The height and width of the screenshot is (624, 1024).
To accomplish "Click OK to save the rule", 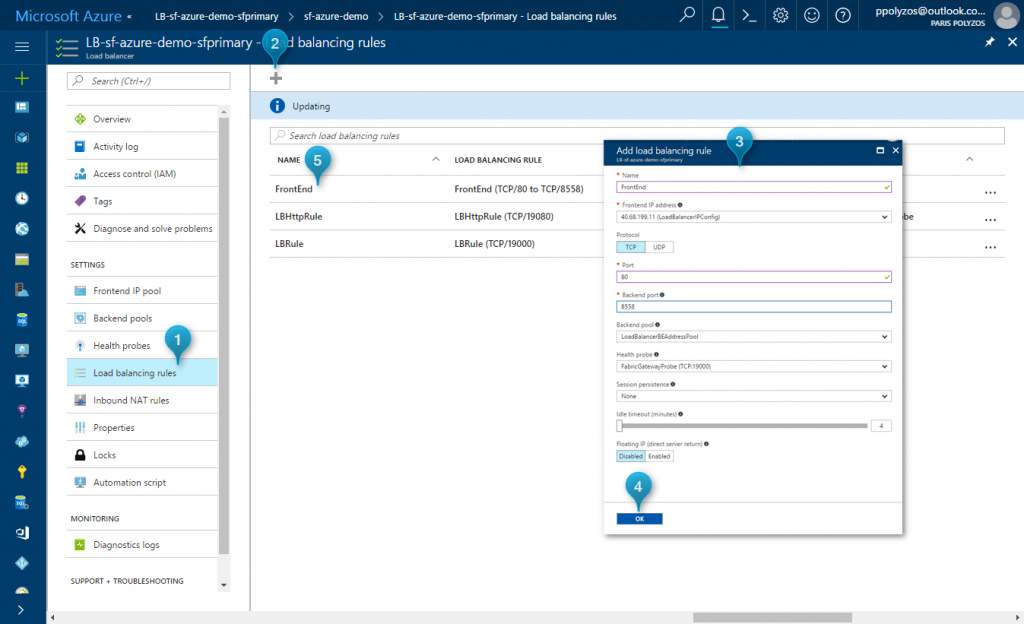I will point(639,518).
